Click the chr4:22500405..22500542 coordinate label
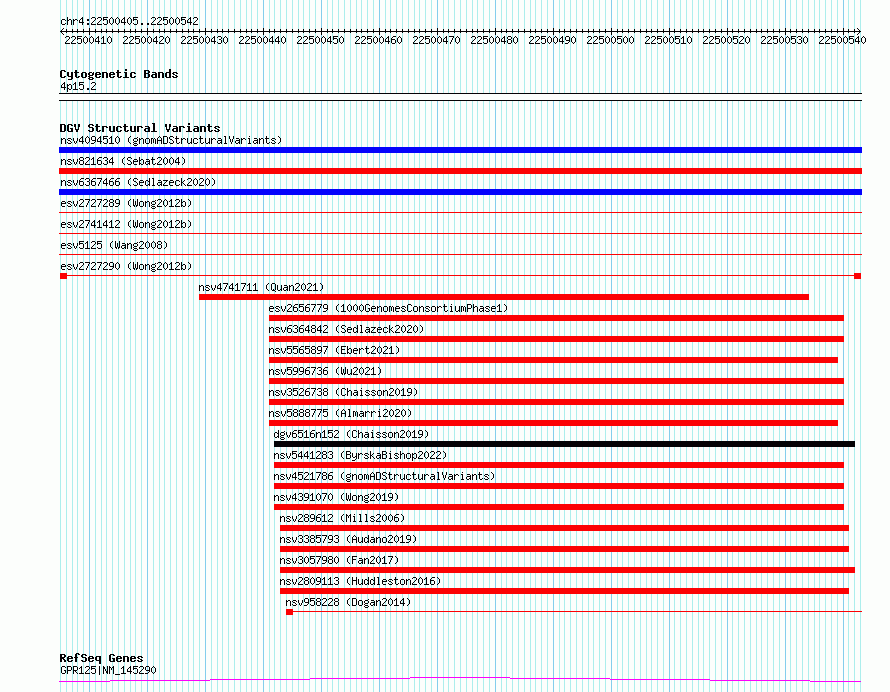Image resolution: width=890 pixels, height=692 pixels. [x=129, y=21]
